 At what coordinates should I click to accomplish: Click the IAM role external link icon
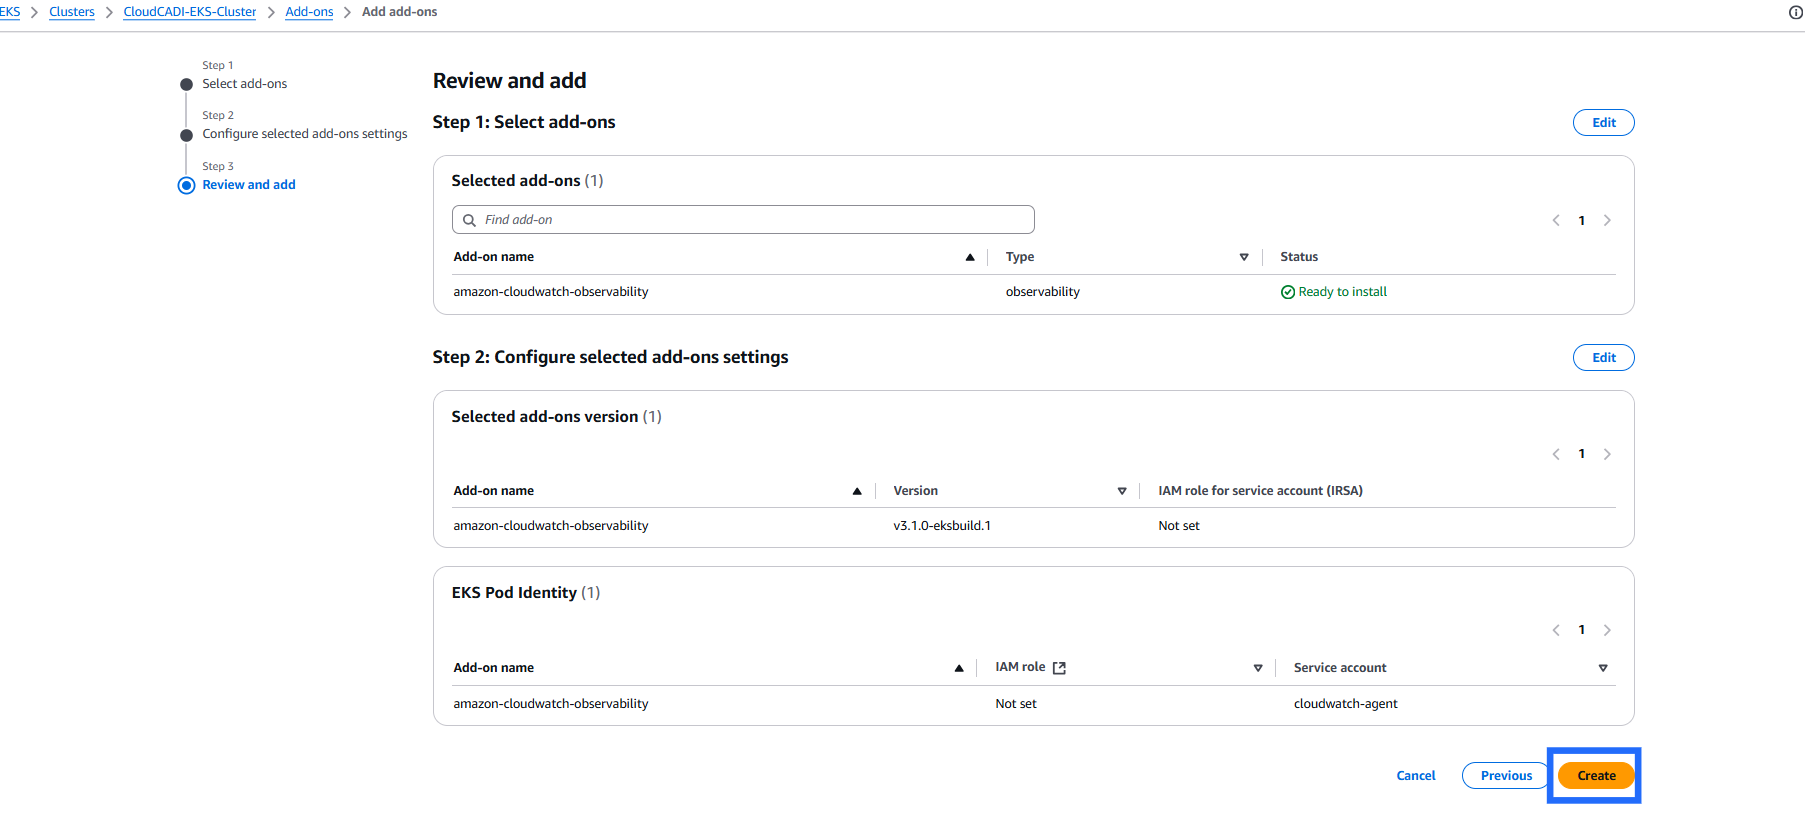click(1059, 668)
